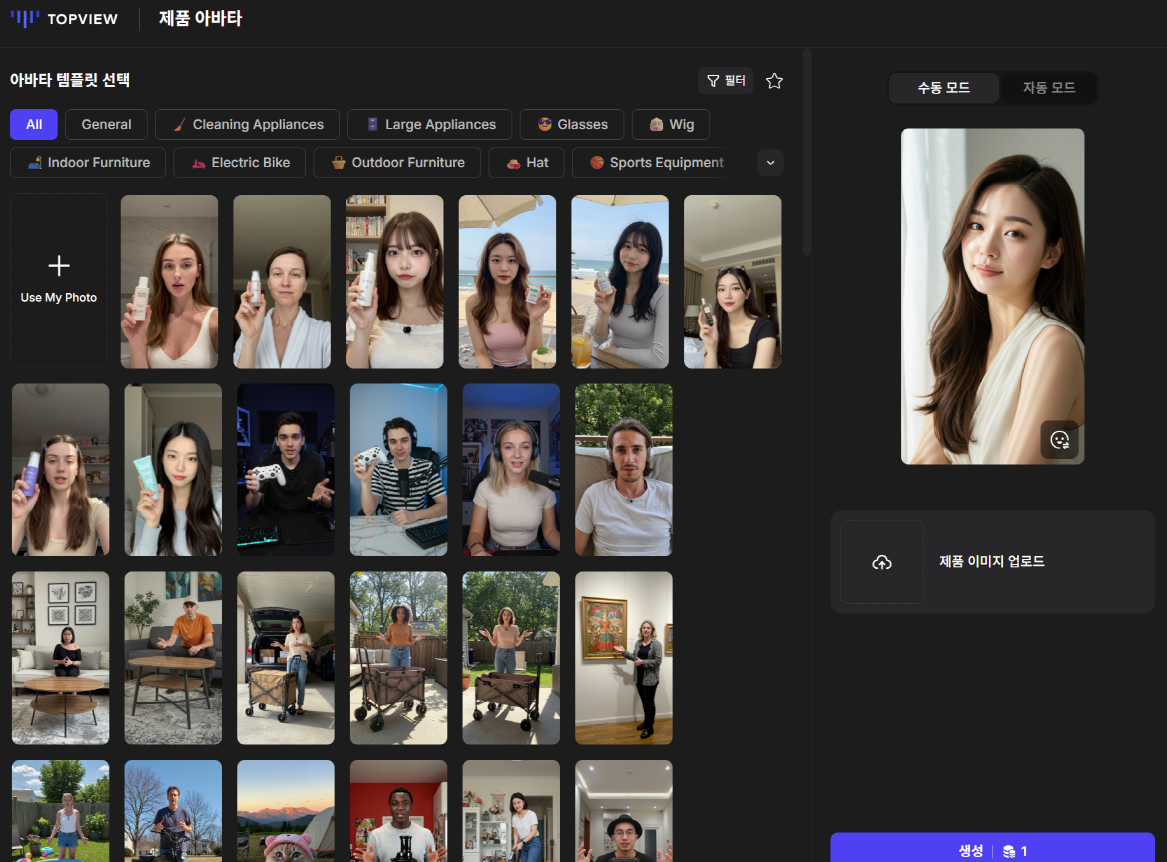This screenshot has width=1167, height=862.
Task: Click the face swap icon on preview
Action: [x=1060, y=440]
